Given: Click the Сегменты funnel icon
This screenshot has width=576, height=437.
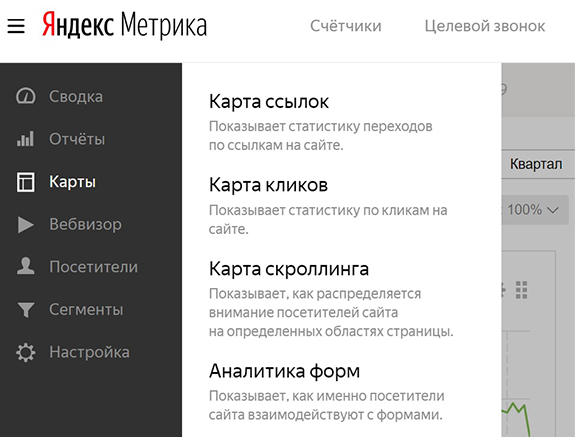Looking at the screenshot, I should 26,310.
